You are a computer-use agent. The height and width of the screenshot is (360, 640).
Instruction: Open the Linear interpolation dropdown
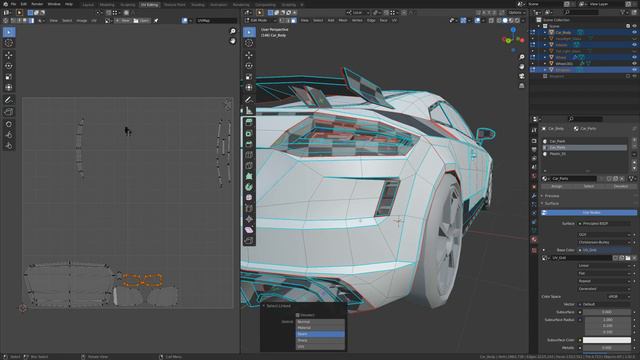604,266
